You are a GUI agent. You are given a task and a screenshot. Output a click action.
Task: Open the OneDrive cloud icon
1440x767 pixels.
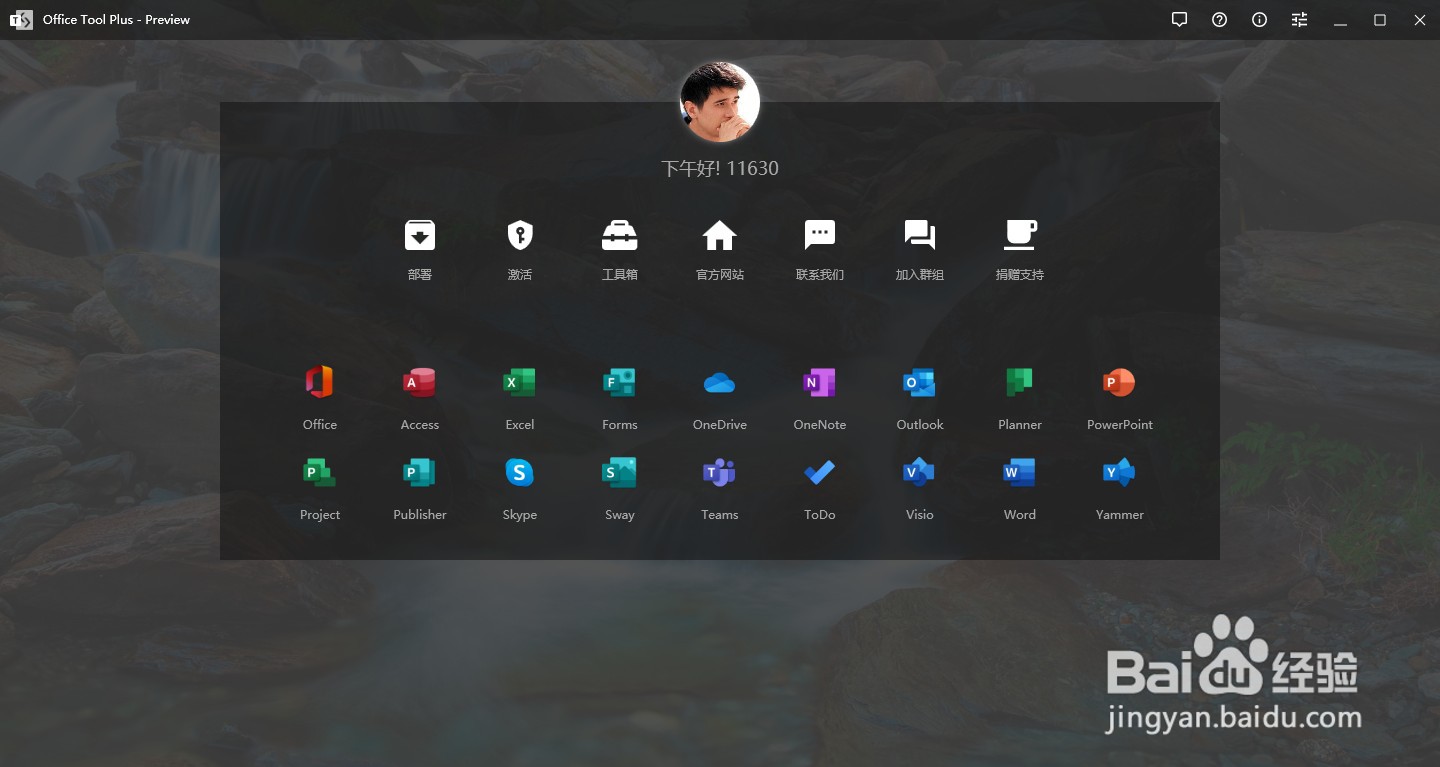(720, 382)
